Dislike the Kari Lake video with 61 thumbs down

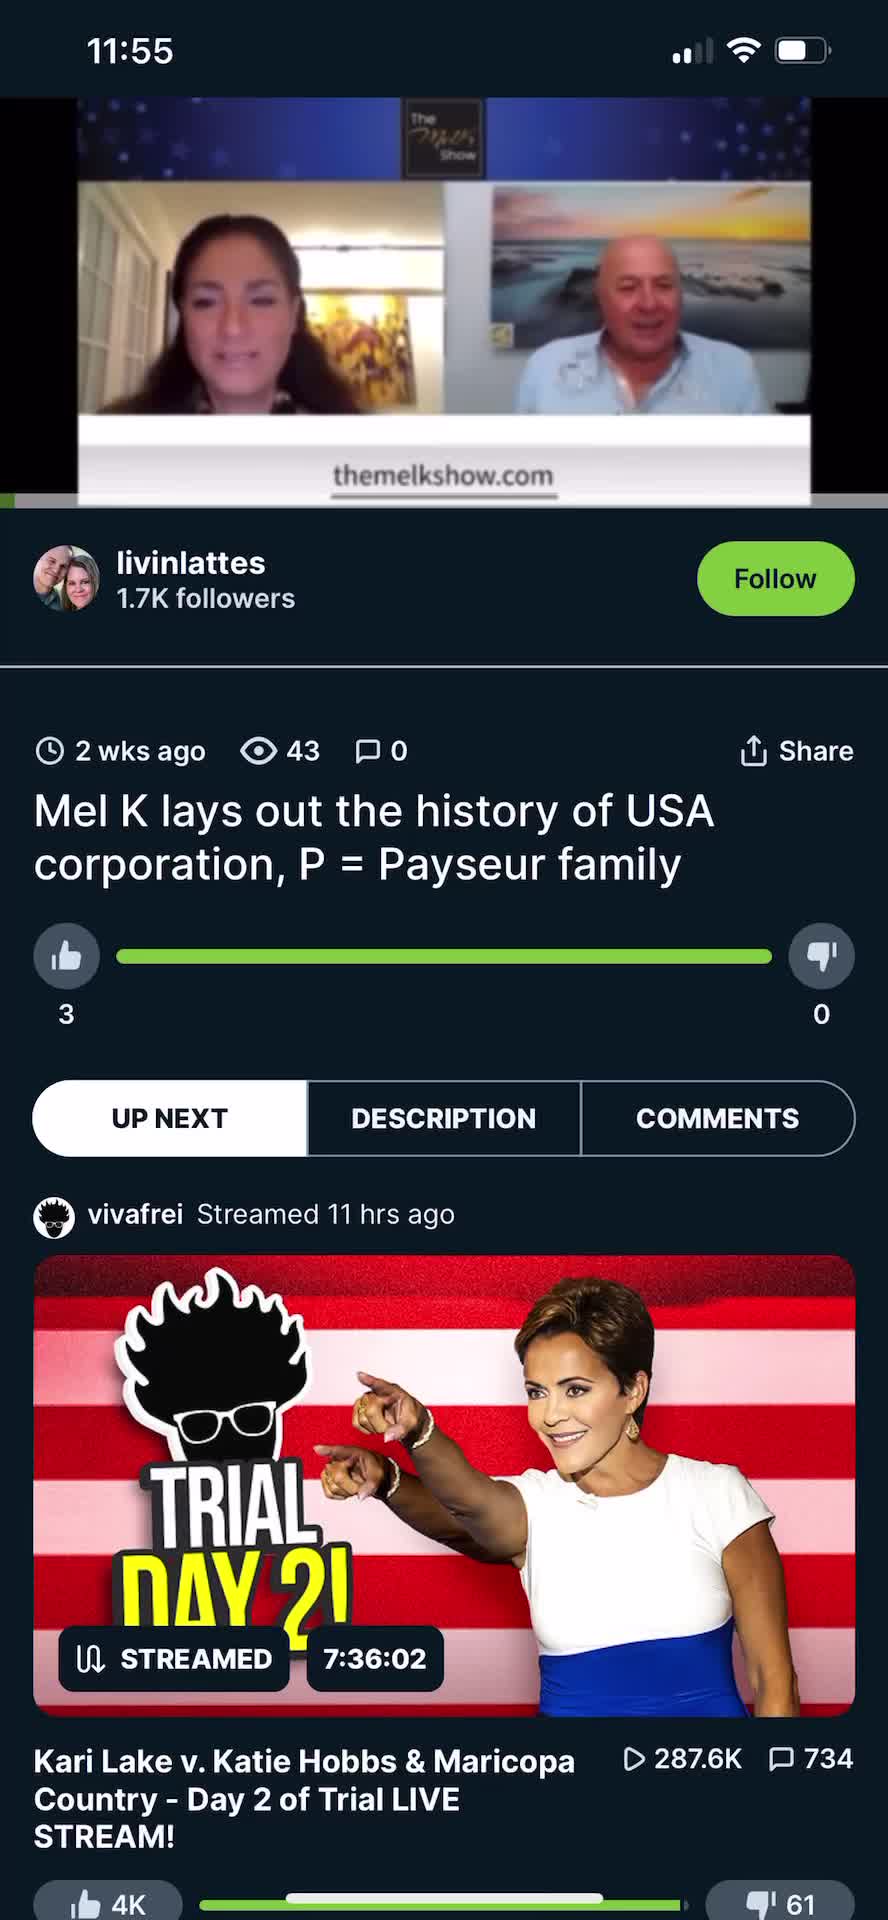780,1902
